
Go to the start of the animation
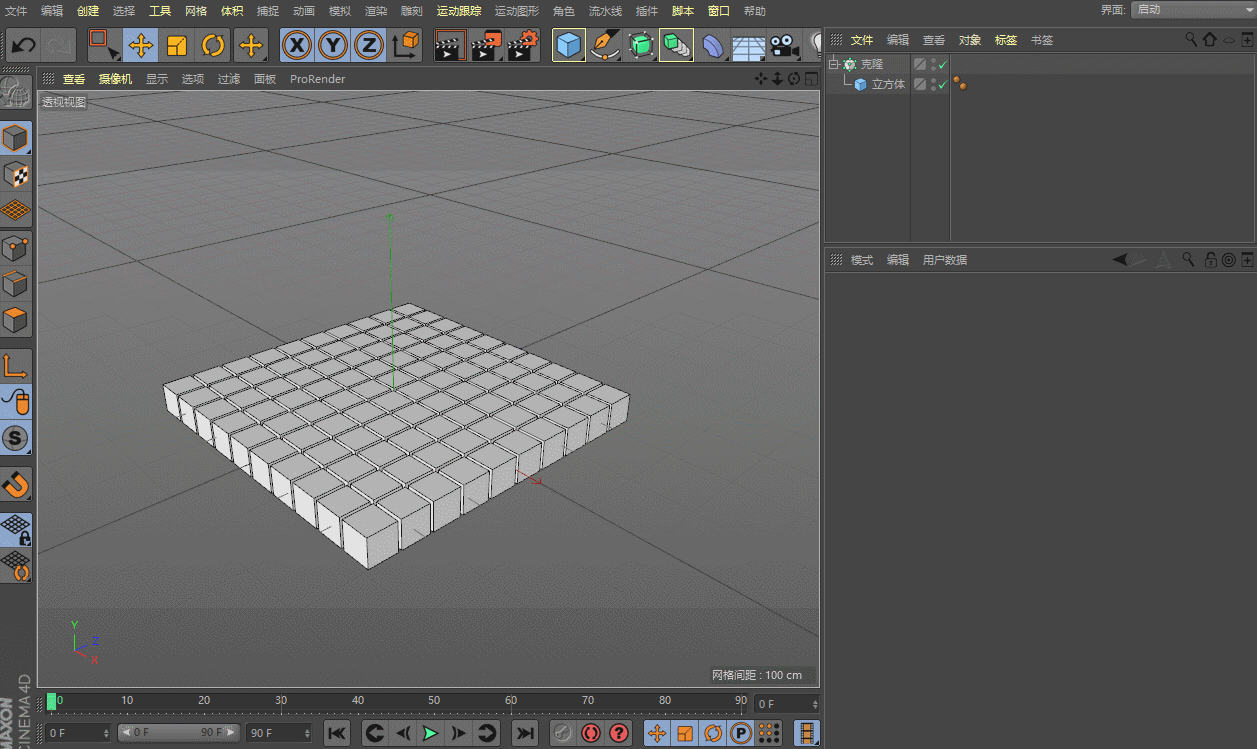click(x=337, y=733)
